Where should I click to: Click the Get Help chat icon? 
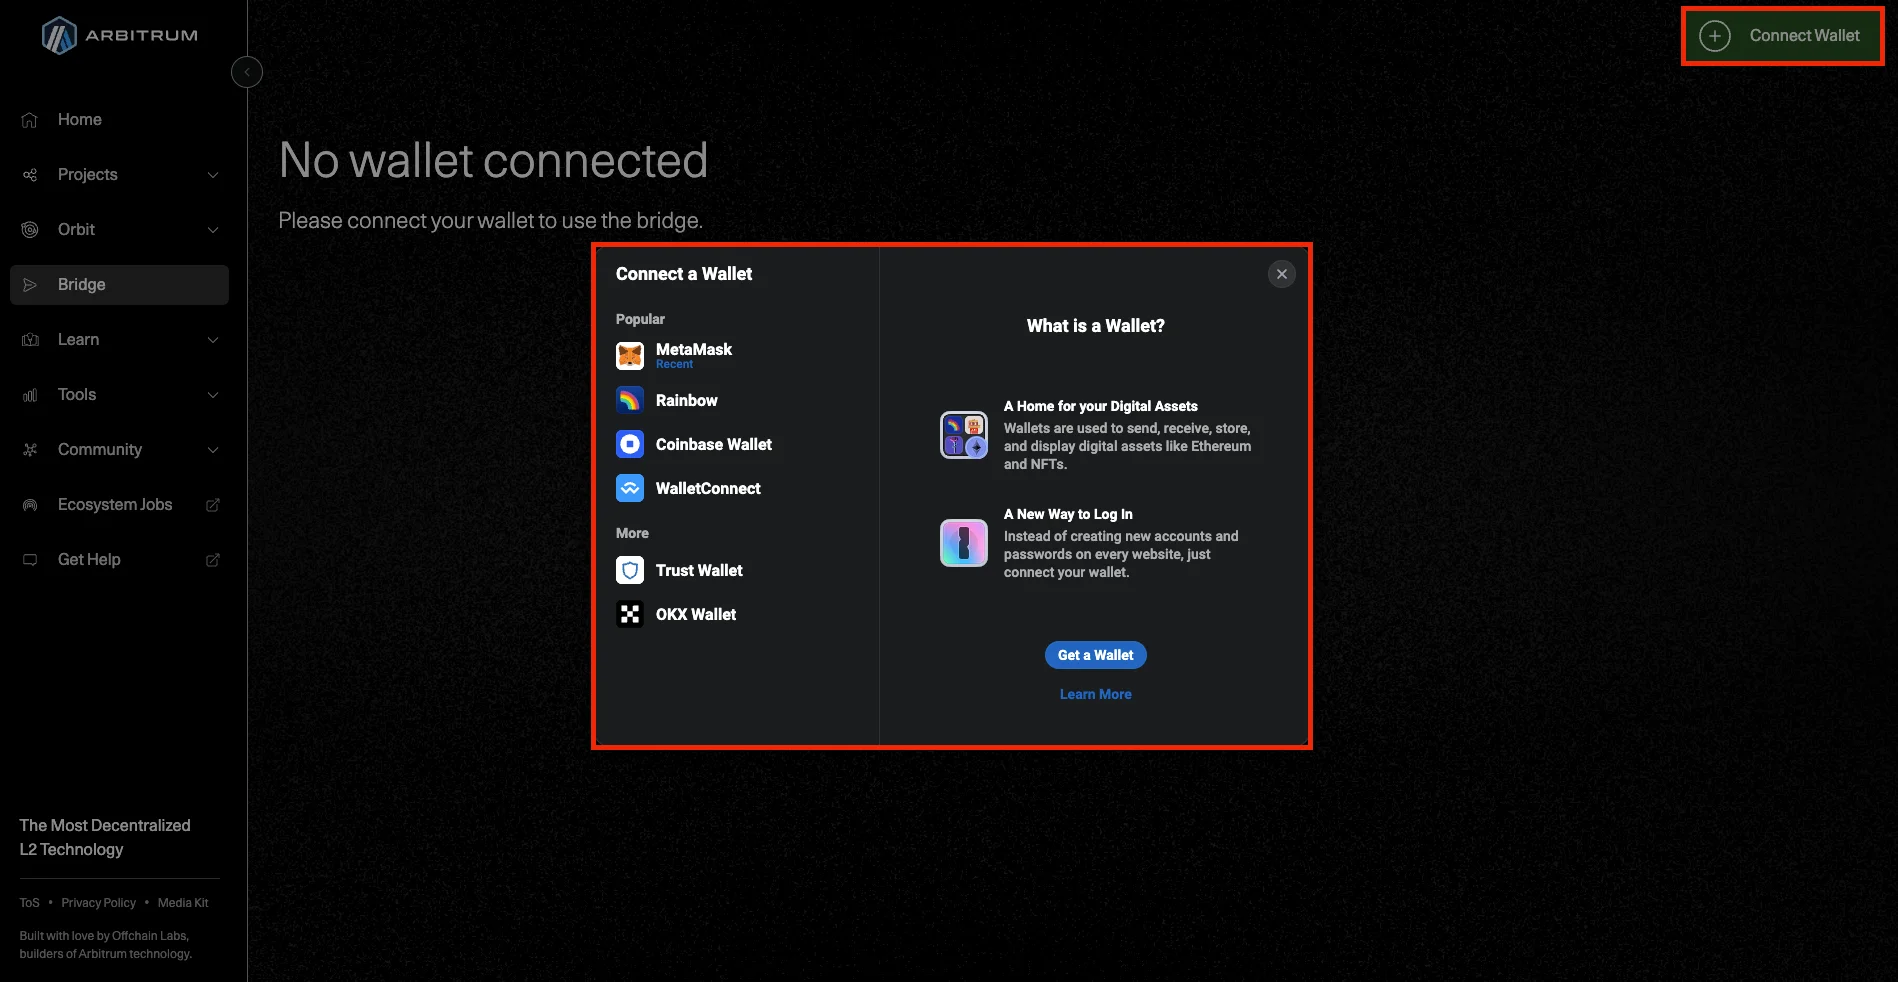point(30,560)
